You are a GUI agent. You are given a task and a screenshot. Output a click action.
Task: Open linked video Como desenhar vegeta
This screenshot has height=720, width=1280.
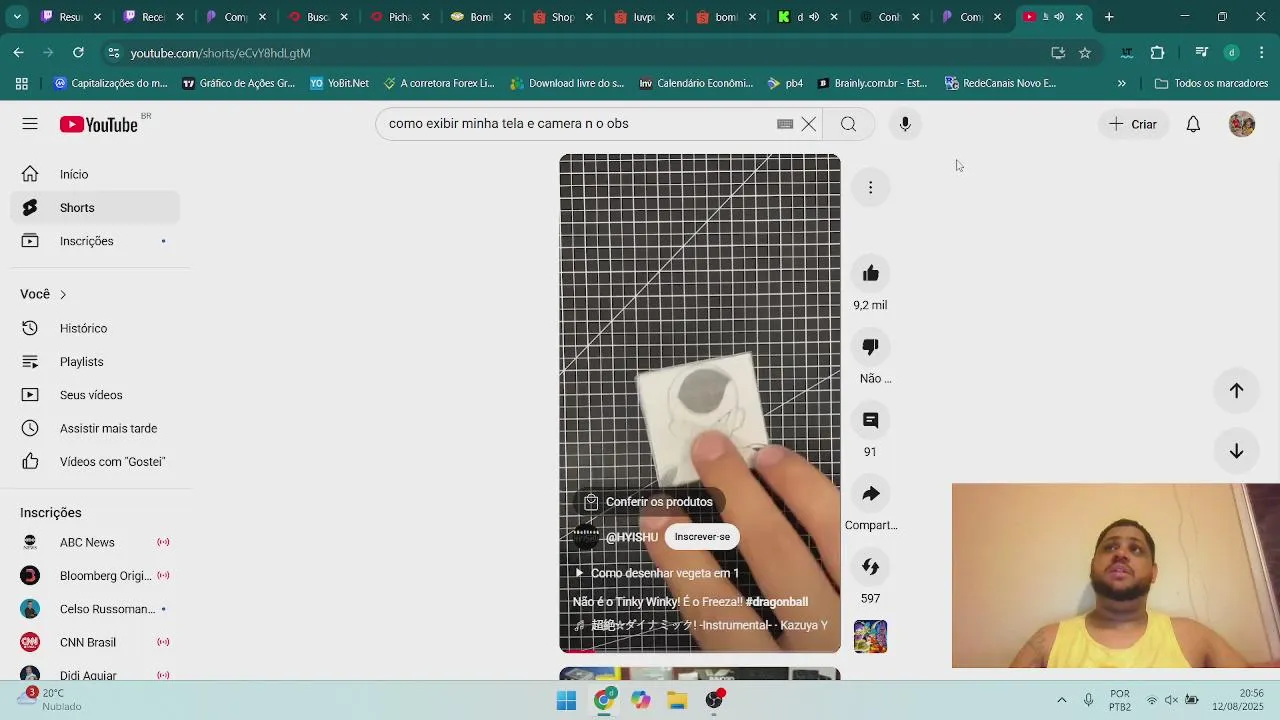click(656, 573)
